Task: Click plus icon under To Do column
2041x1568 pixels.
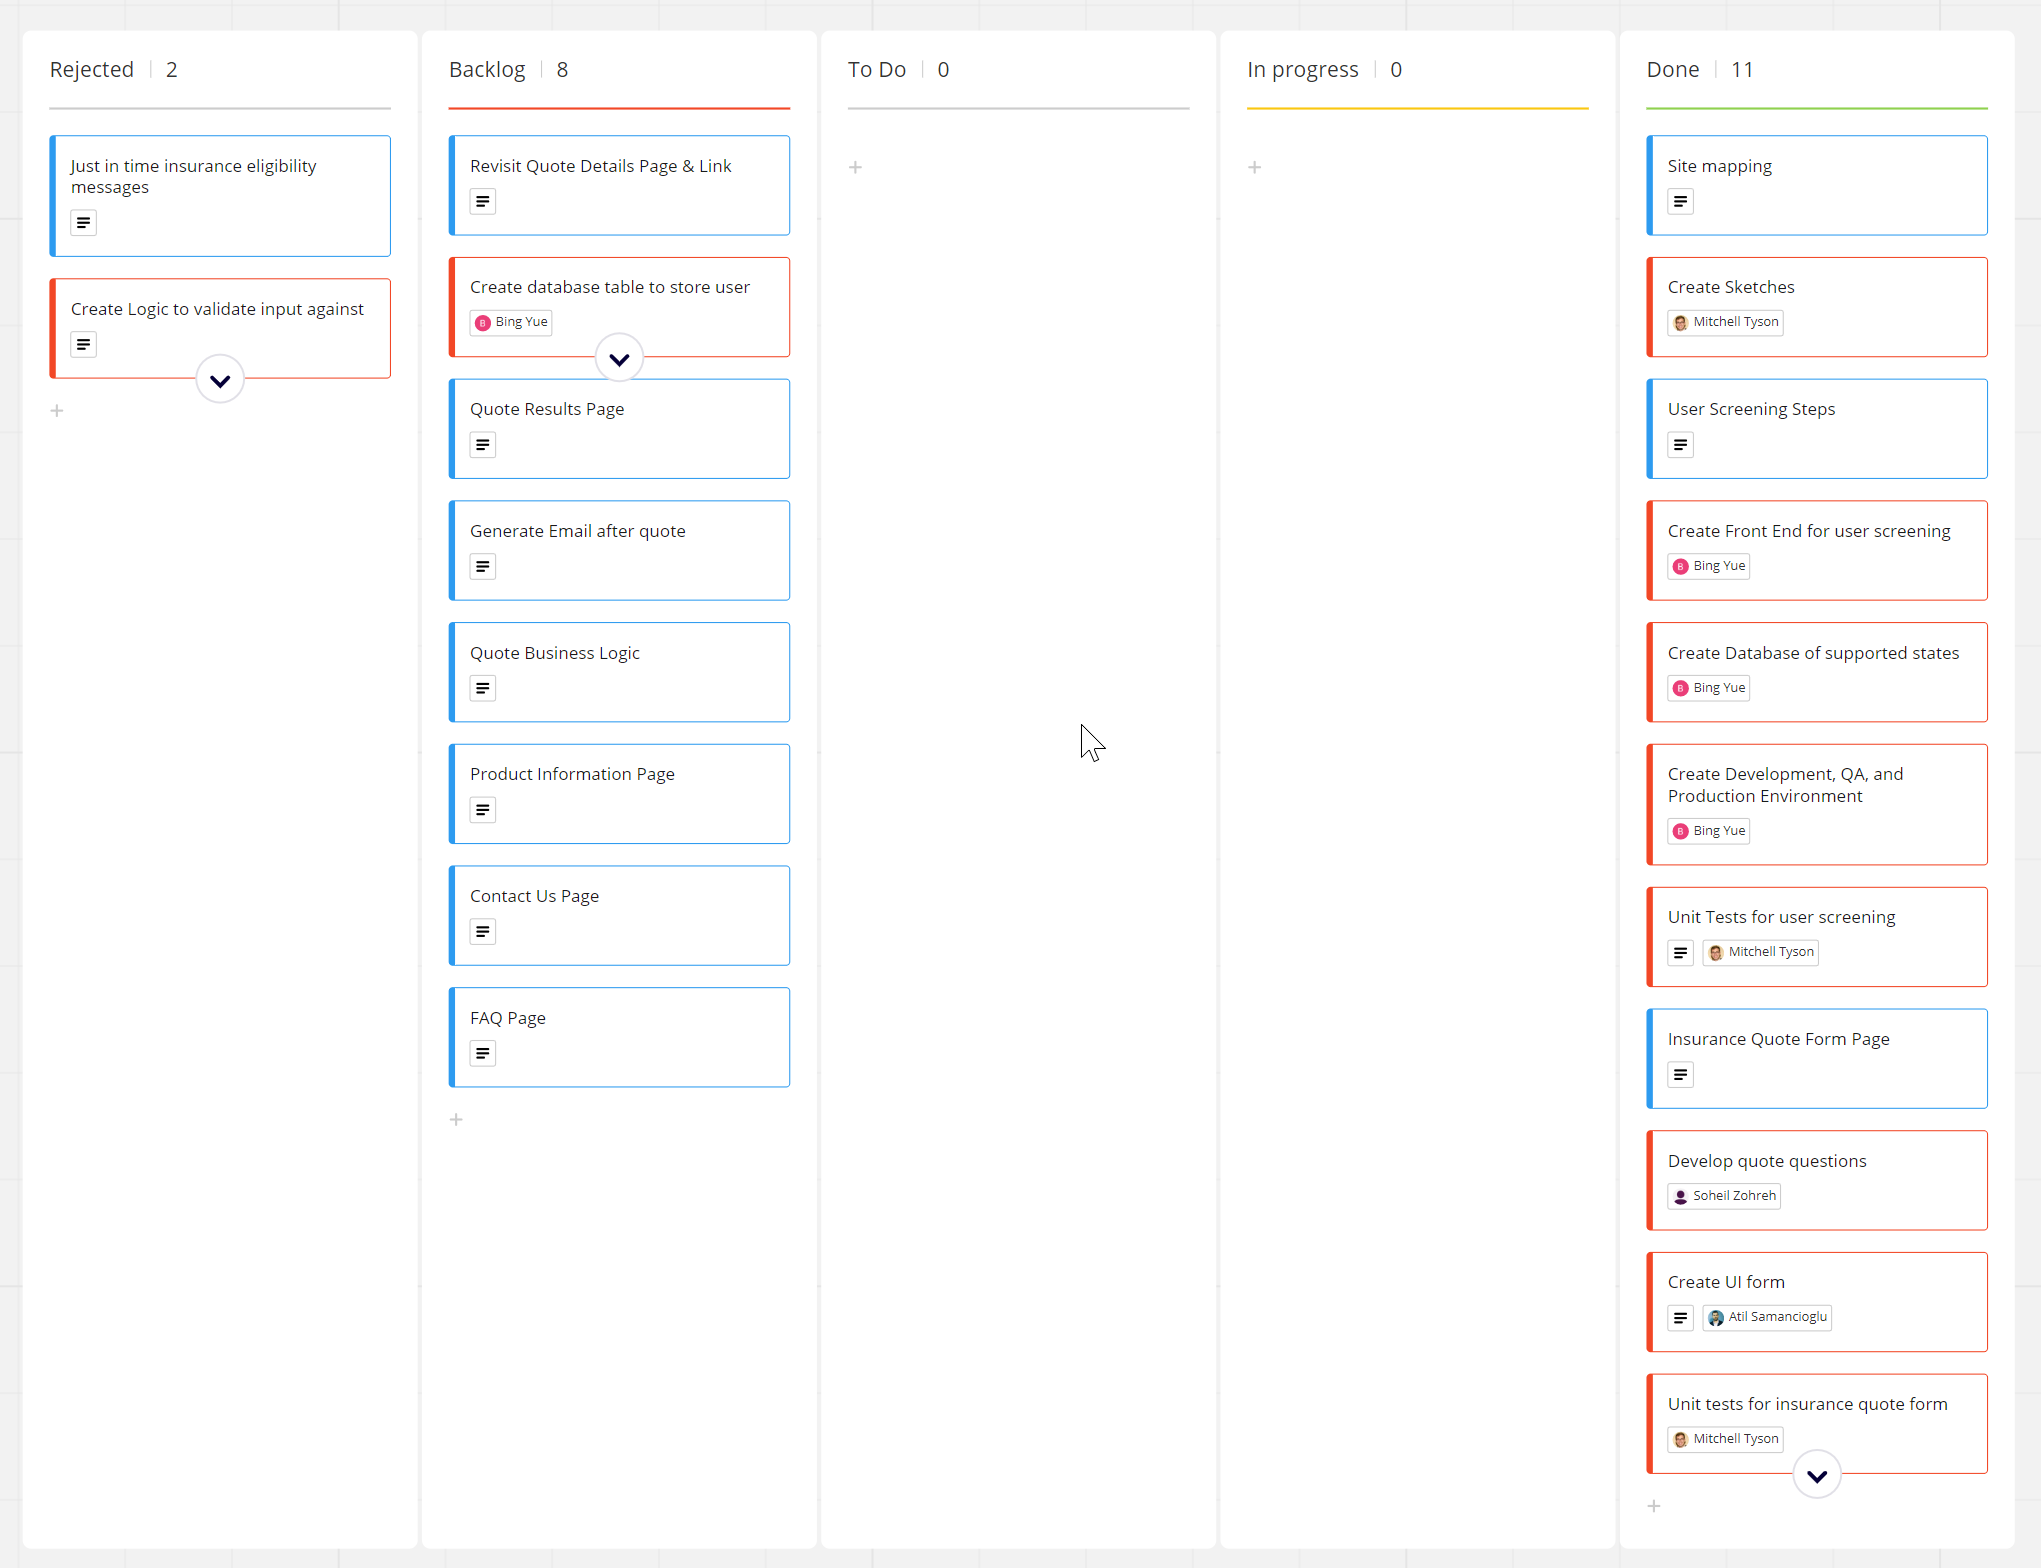Action: 855,167
